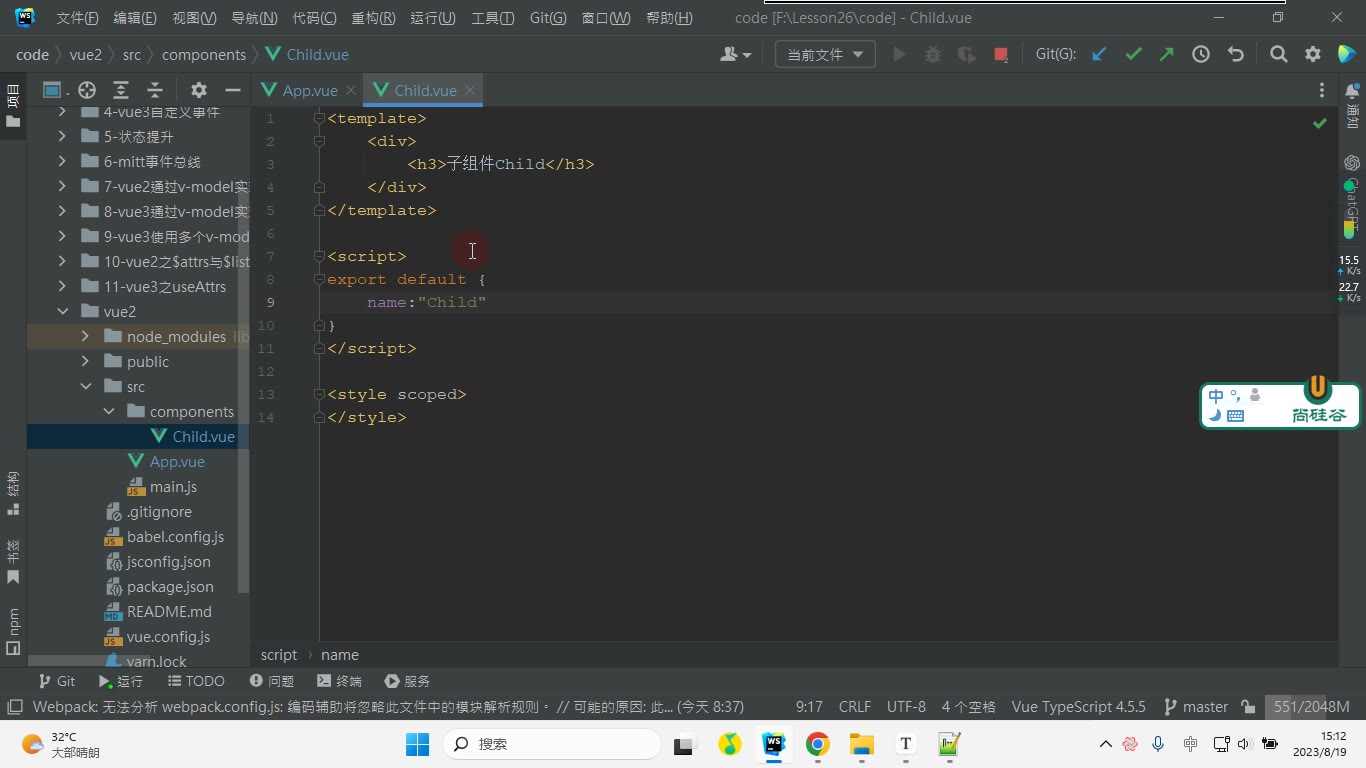Open the run configuration 当前文件 dropdown

(x=826, y=55)
